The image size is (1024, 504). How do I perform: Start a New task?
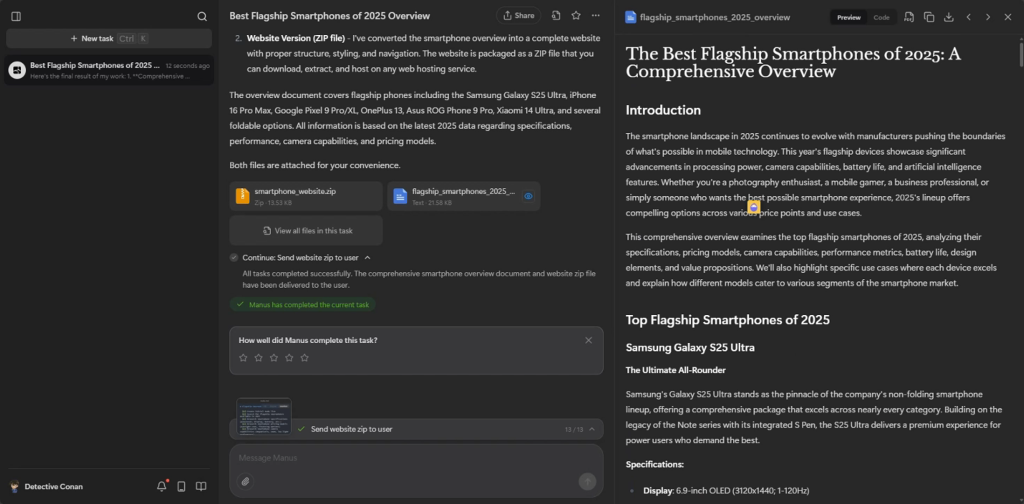pos(109,39)
